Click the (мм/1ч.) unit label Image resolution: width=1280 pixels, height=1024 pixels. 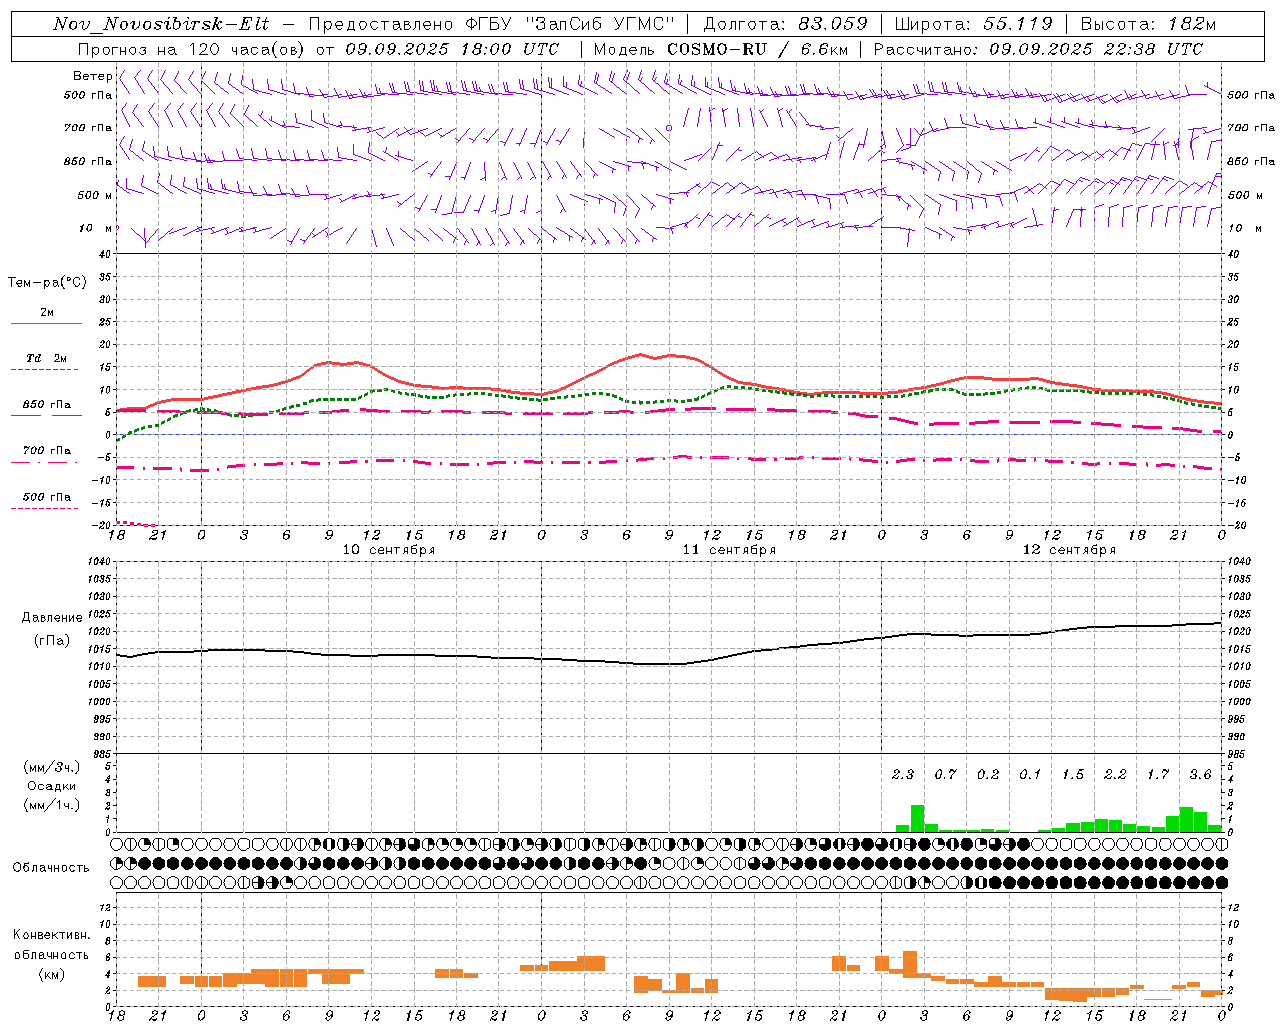(x=52, y=805)
